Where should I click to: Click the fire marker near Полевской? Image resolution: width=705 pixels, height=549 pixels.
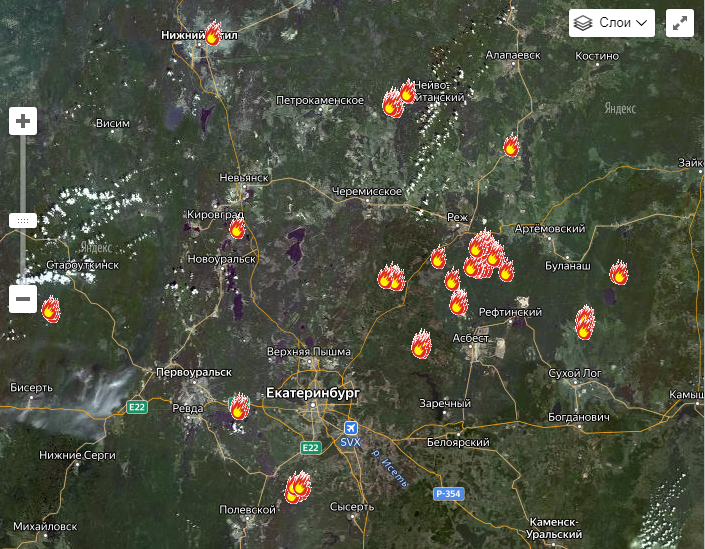(297, 487)
